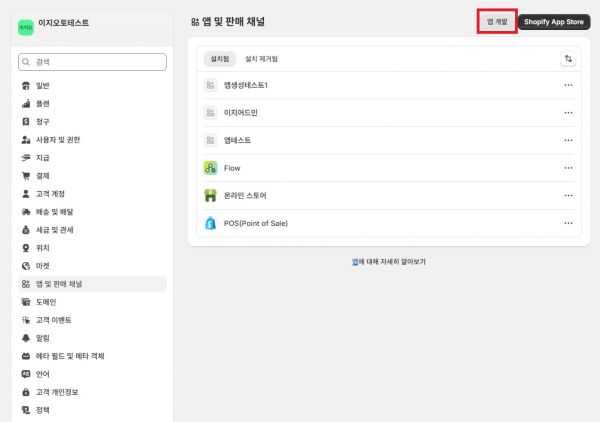
Task: Open 도메인 settings in sidebar
Action: pos(46,302)
